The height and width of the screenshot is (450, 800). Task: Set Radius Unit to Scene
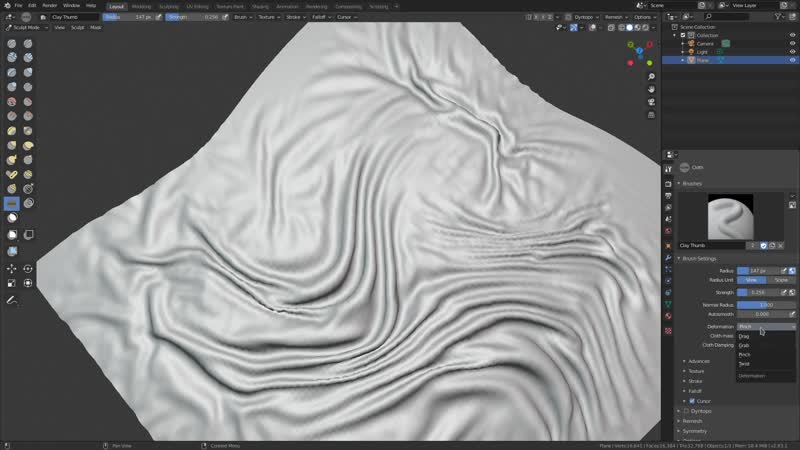781,280
